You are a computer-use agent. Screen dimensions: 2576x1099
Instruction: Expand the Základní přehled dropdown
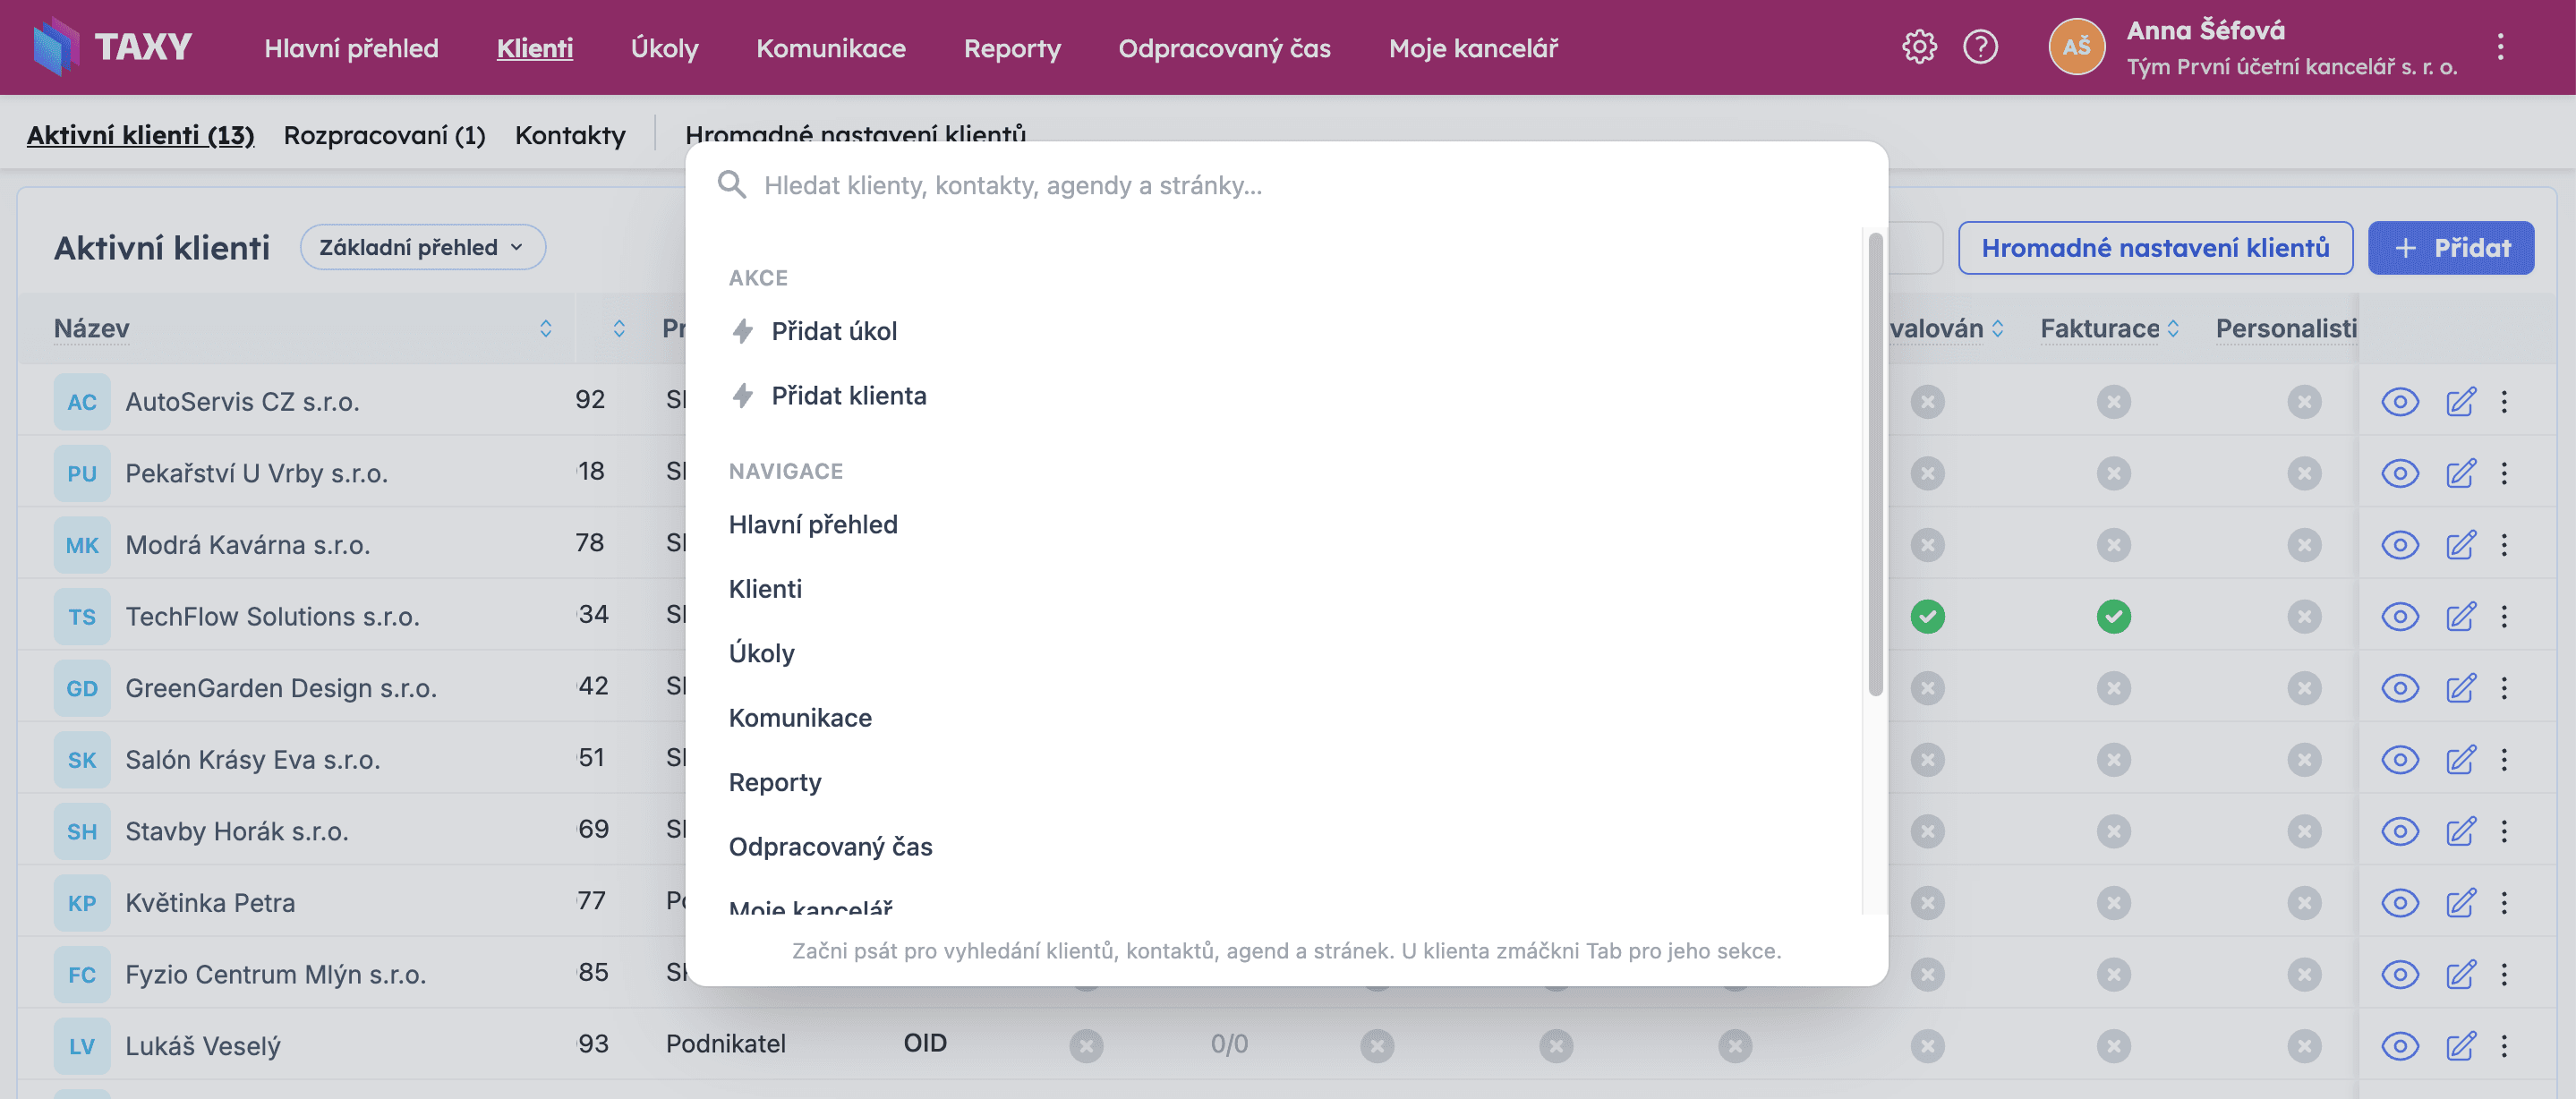(x=422, y=247)
